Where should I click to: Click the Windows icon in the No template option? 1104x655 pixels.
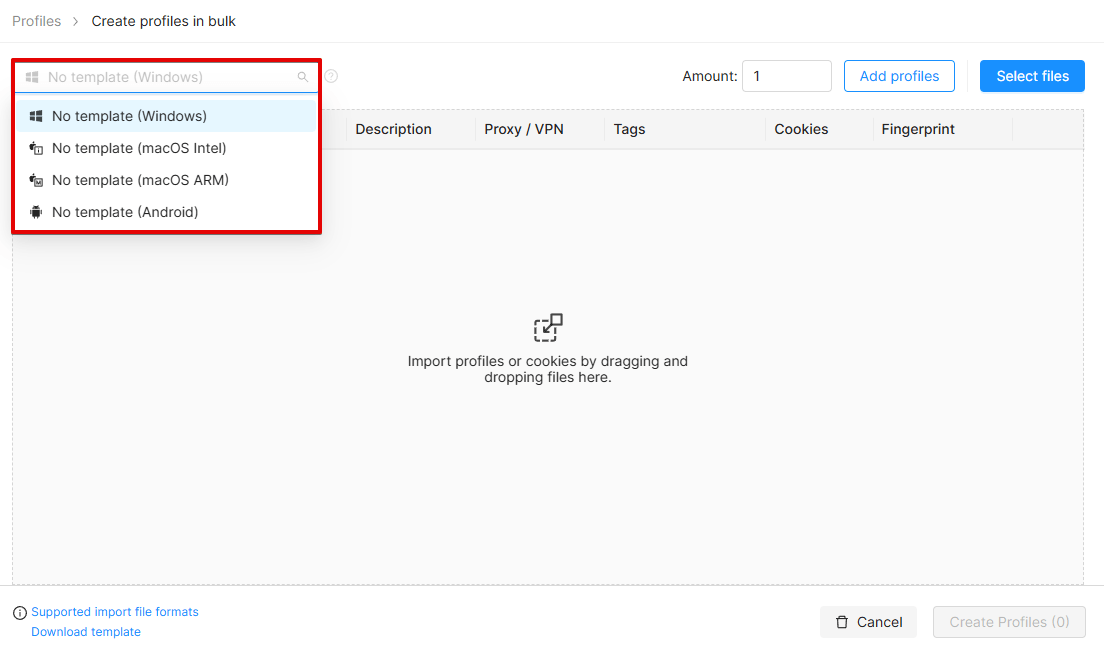point(36,116)
